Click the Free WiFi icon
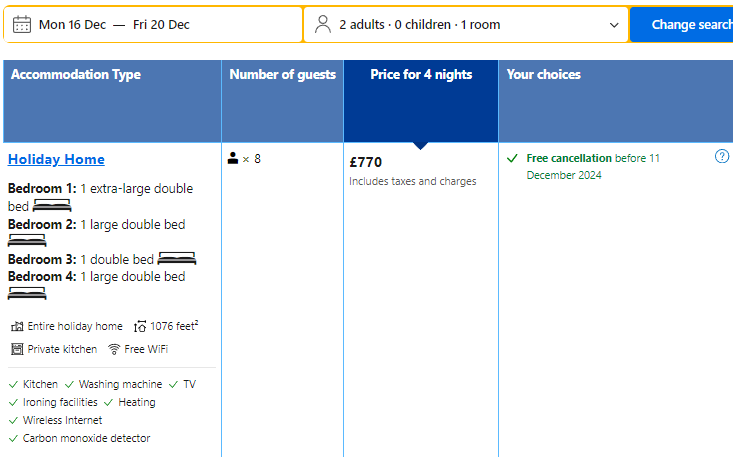 (115, 349)
